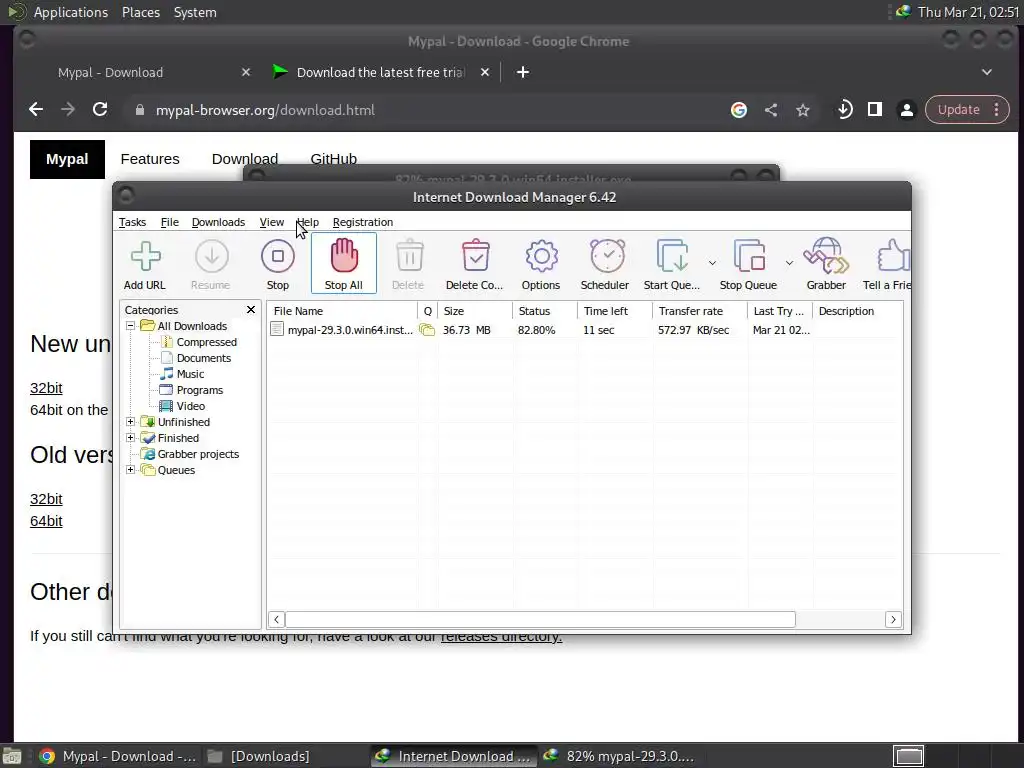Viewport: 1024px width, 768px height.
Task: Open a new Chrome tab
Action: [x=523, y=72]
